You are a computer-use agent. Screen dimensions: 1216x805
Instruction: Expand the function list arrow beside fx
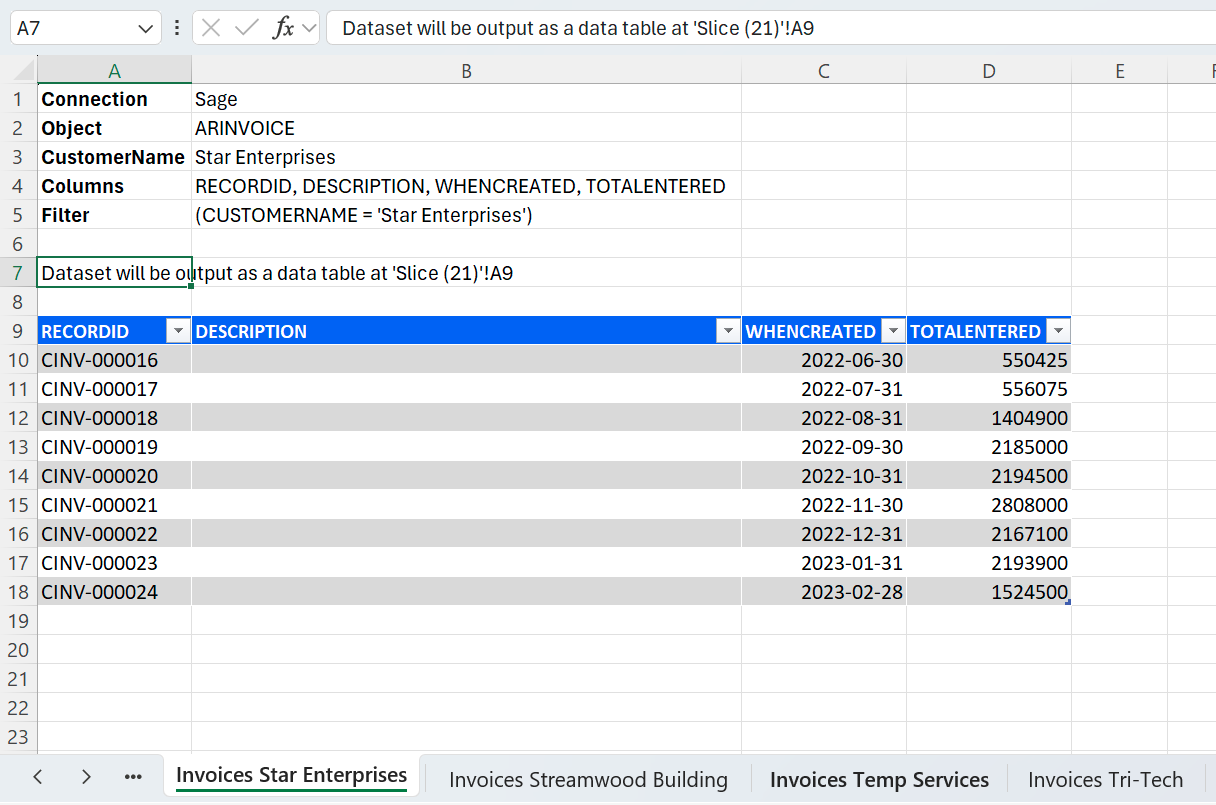pyautogui.click(x=308, y=28)
